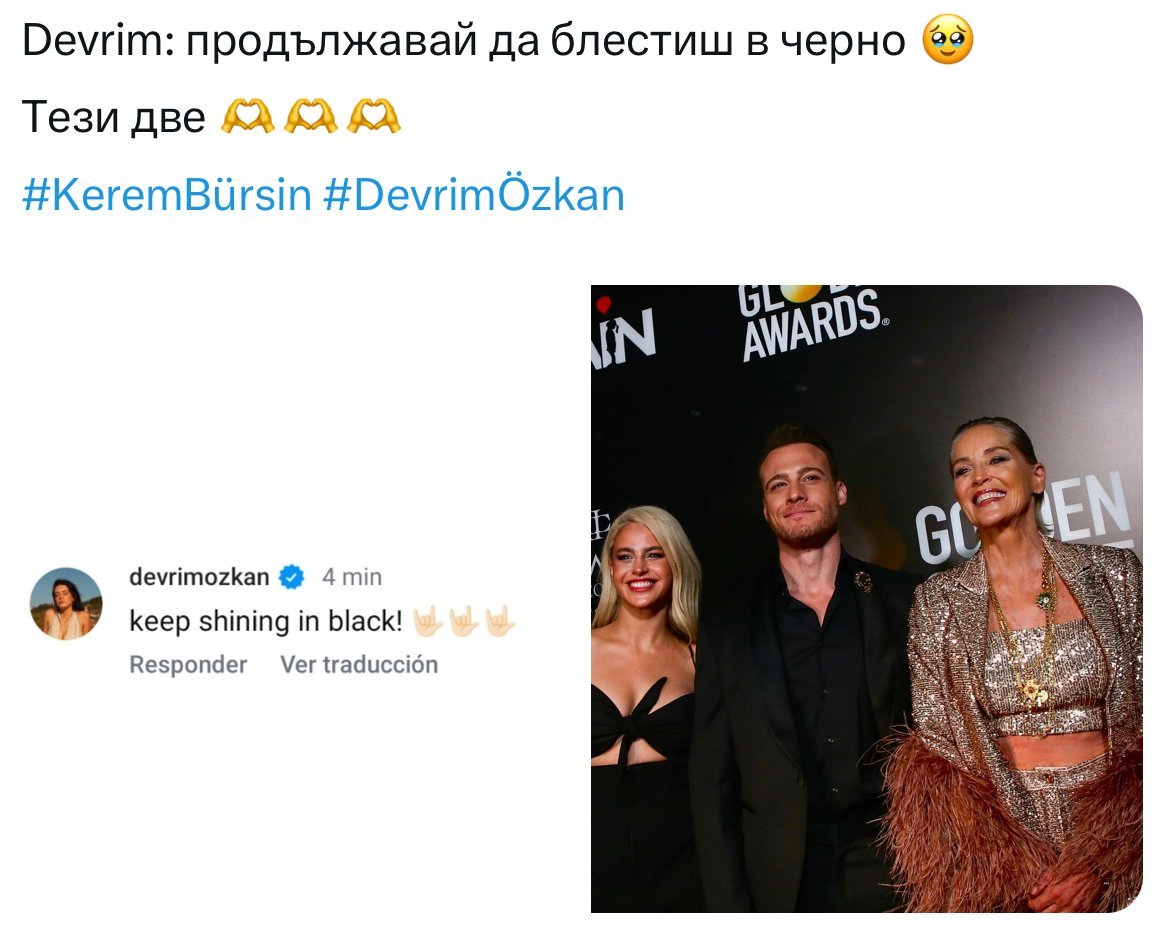Click the blue verified badge

click(x=291, y=577)
